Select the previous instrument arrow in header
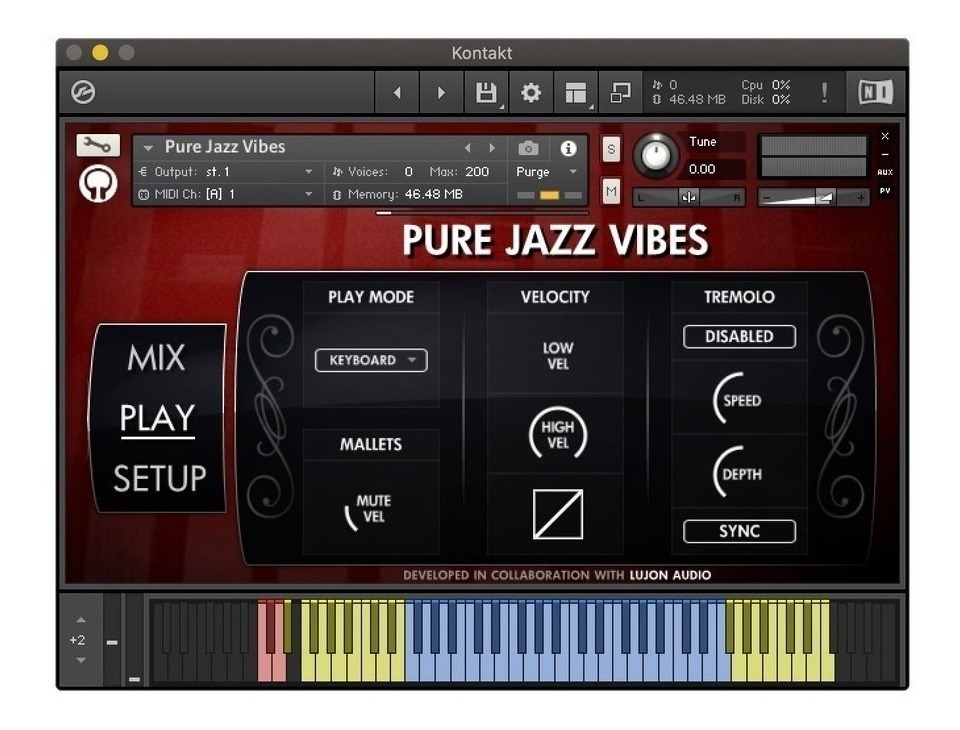Screen dimensions: 960x730 pos(468,148)
